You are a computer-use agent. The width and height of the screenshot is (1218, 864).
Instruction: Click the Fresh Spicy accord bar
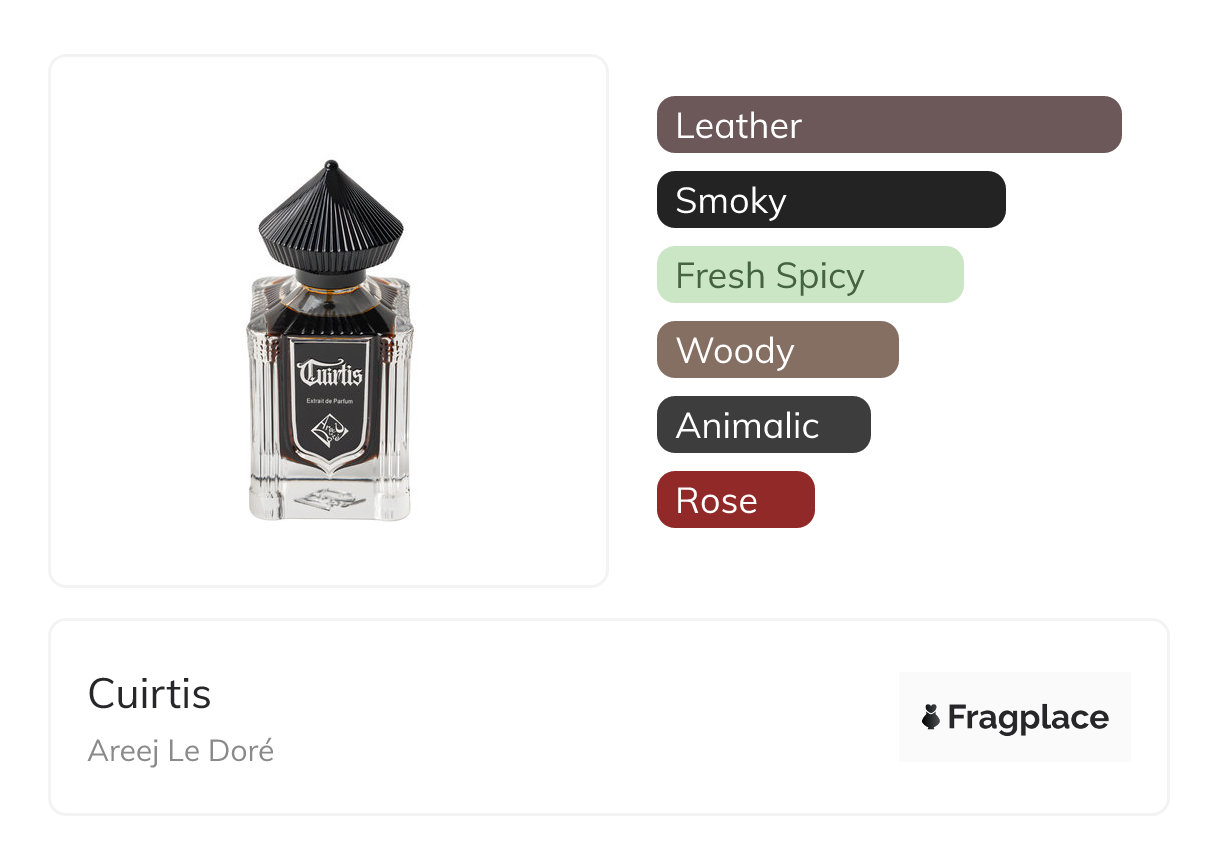(x=810, y=275)
